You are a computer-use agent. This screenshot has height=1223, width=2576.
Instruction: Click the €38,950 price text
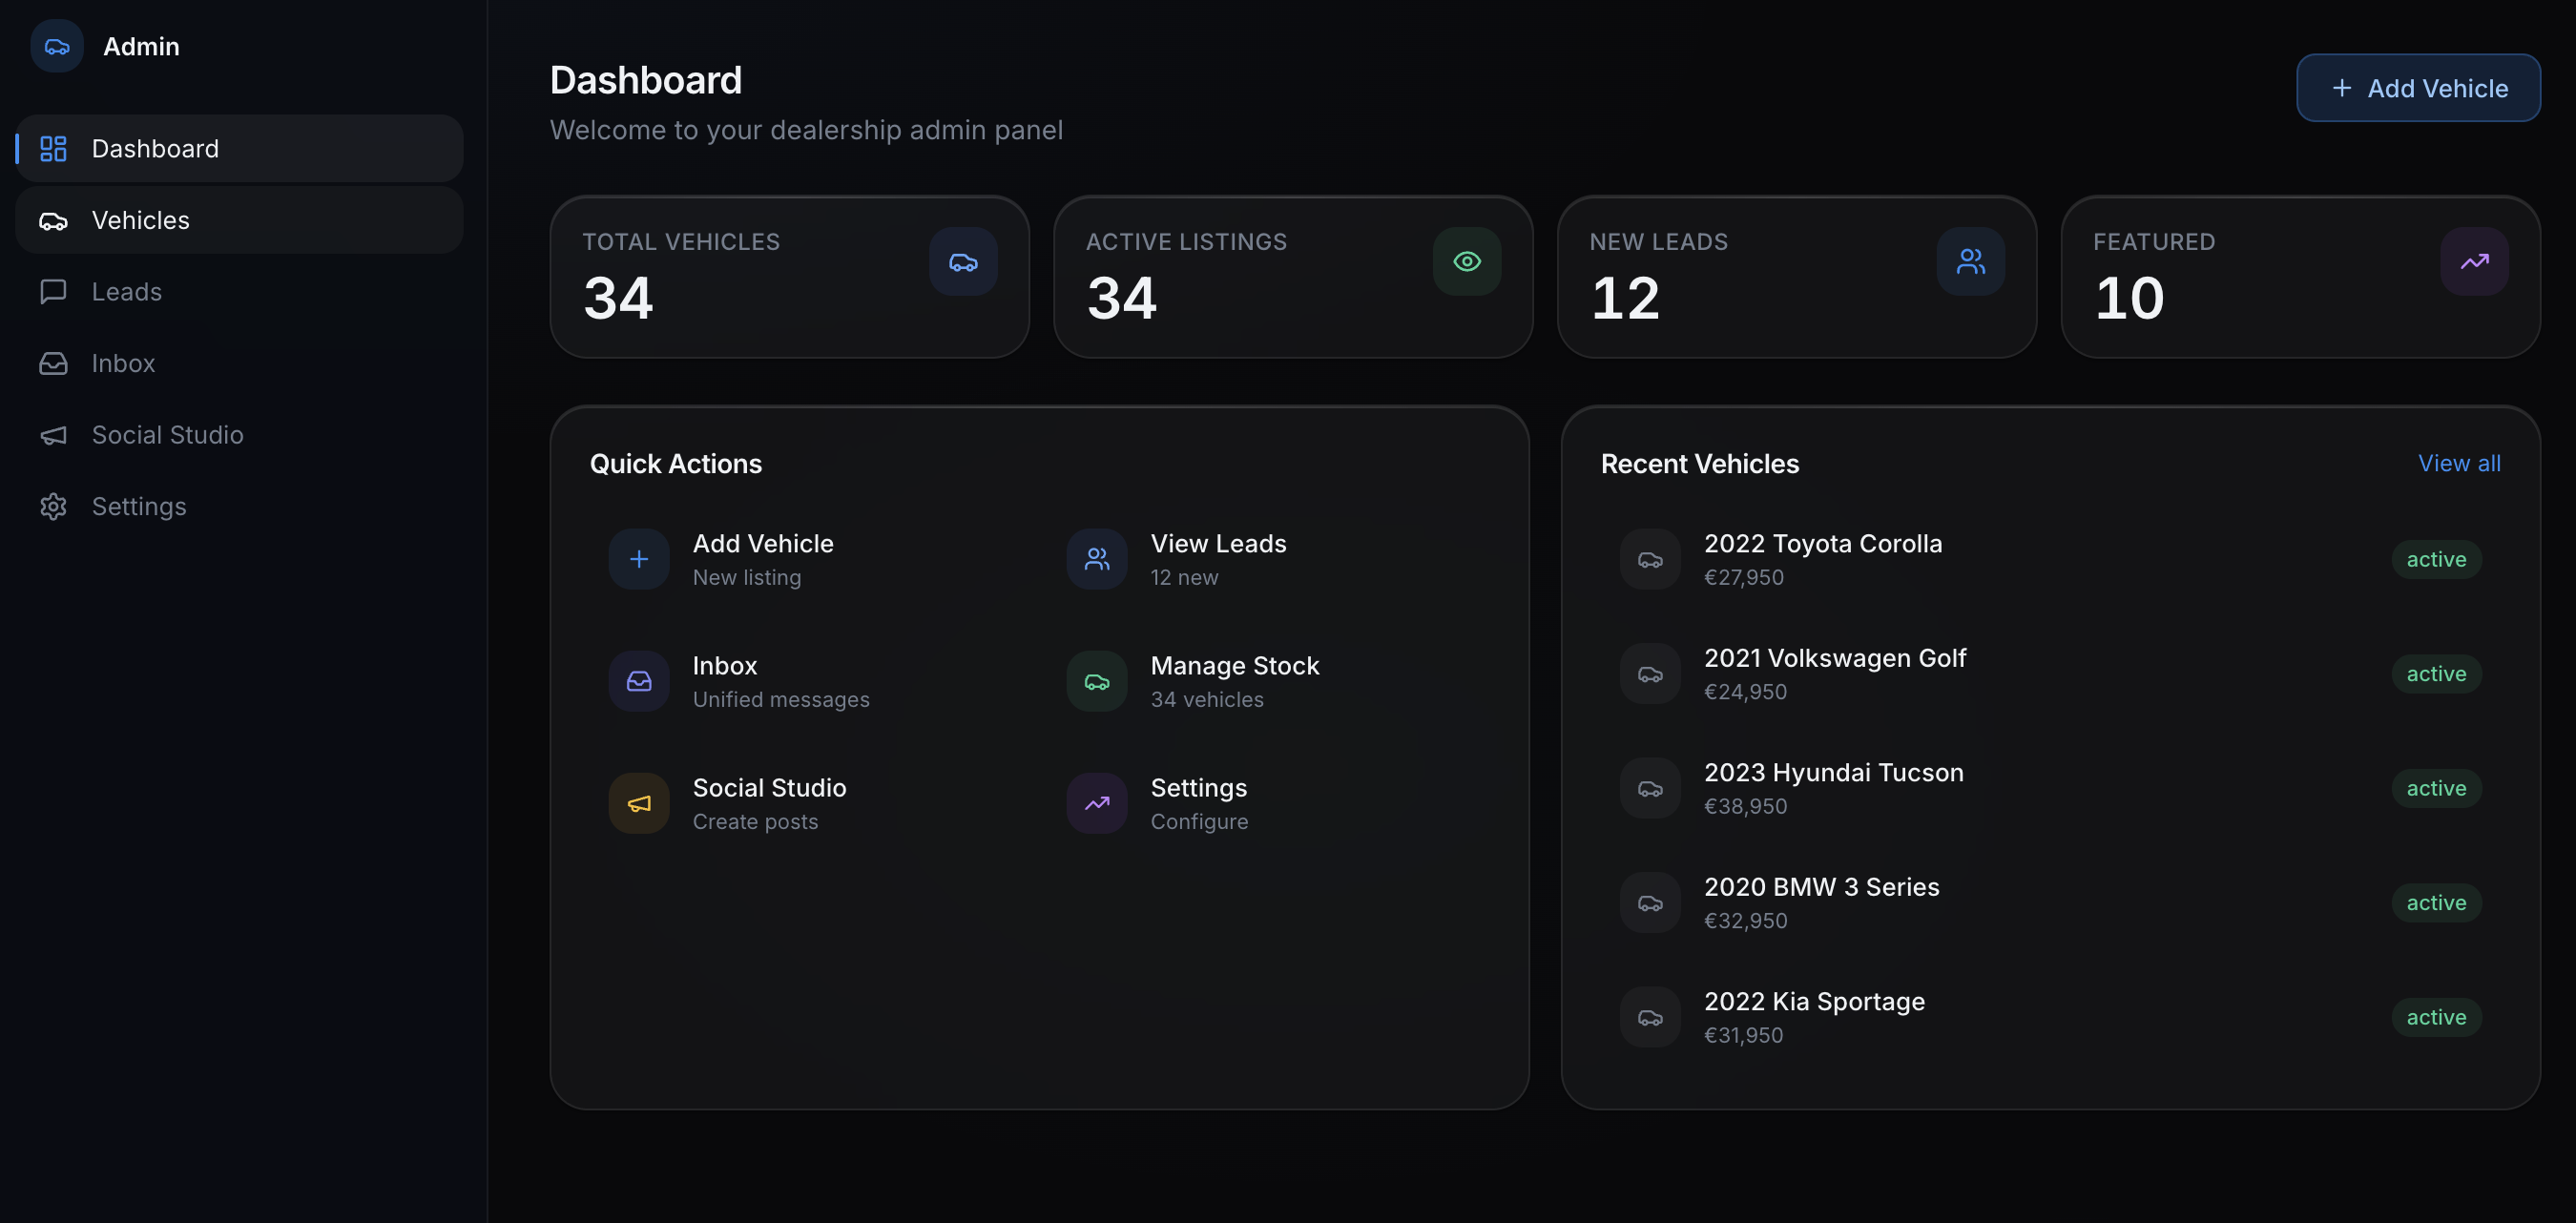click(1745, 807)
